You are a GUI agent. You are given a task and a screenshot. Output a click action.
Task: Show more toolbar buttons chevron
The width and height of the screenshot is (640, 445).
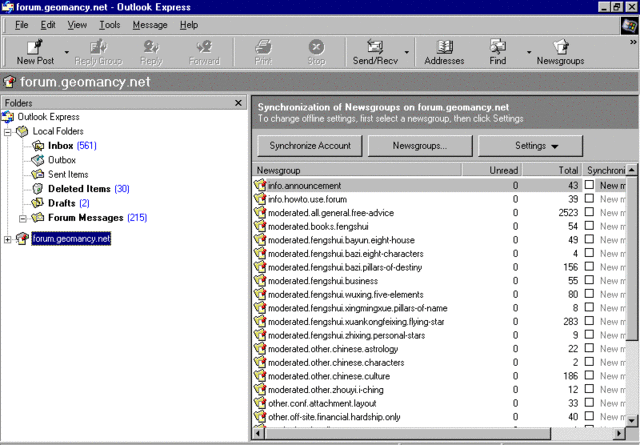point(633,42)
